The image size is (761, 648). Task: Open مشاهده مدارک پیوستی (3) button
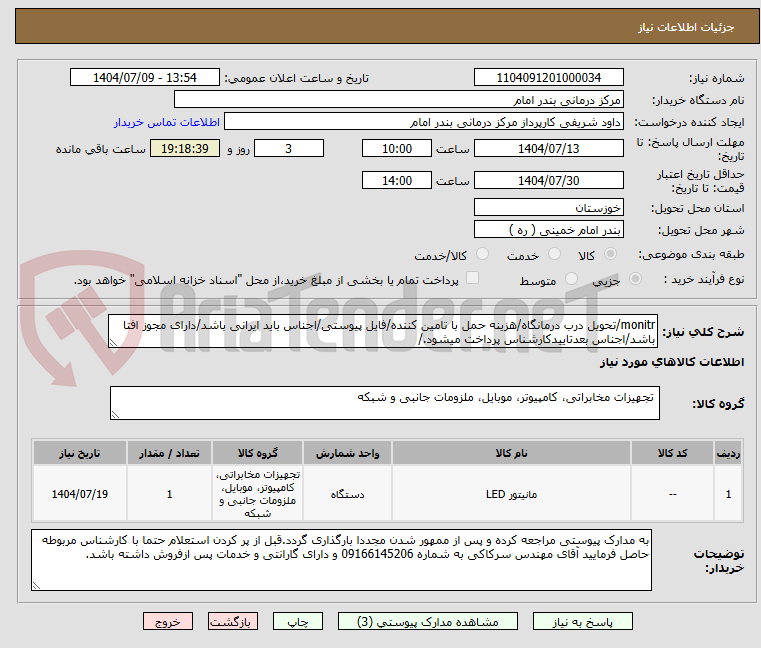click(428, 621)
